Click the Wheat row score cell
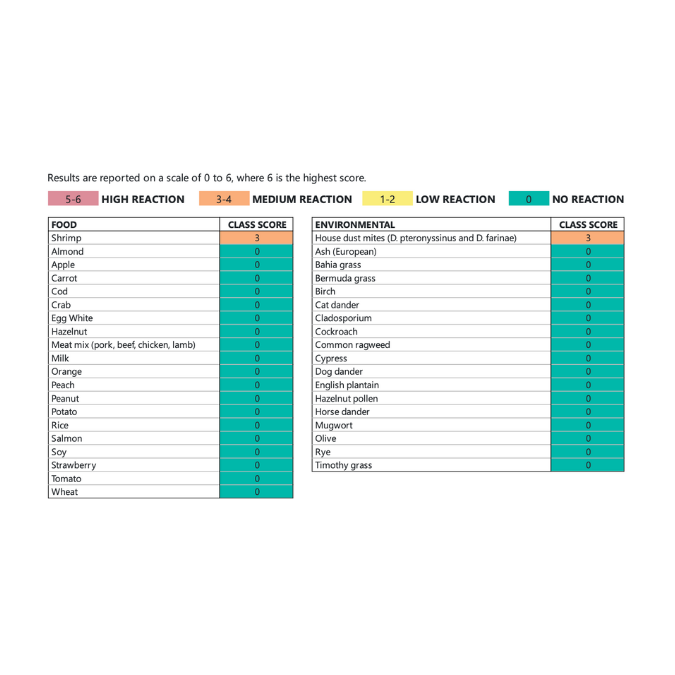675x675 pixels. tap(256, 492)
